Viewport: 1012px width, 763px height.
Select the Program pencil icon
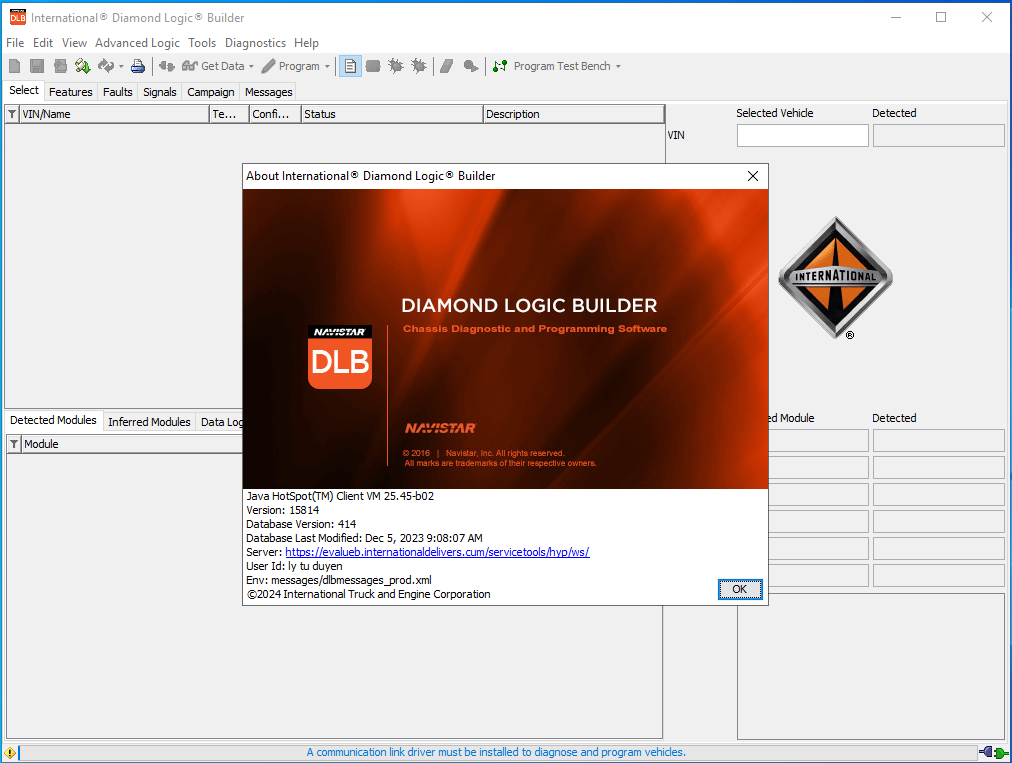[270, 66]
